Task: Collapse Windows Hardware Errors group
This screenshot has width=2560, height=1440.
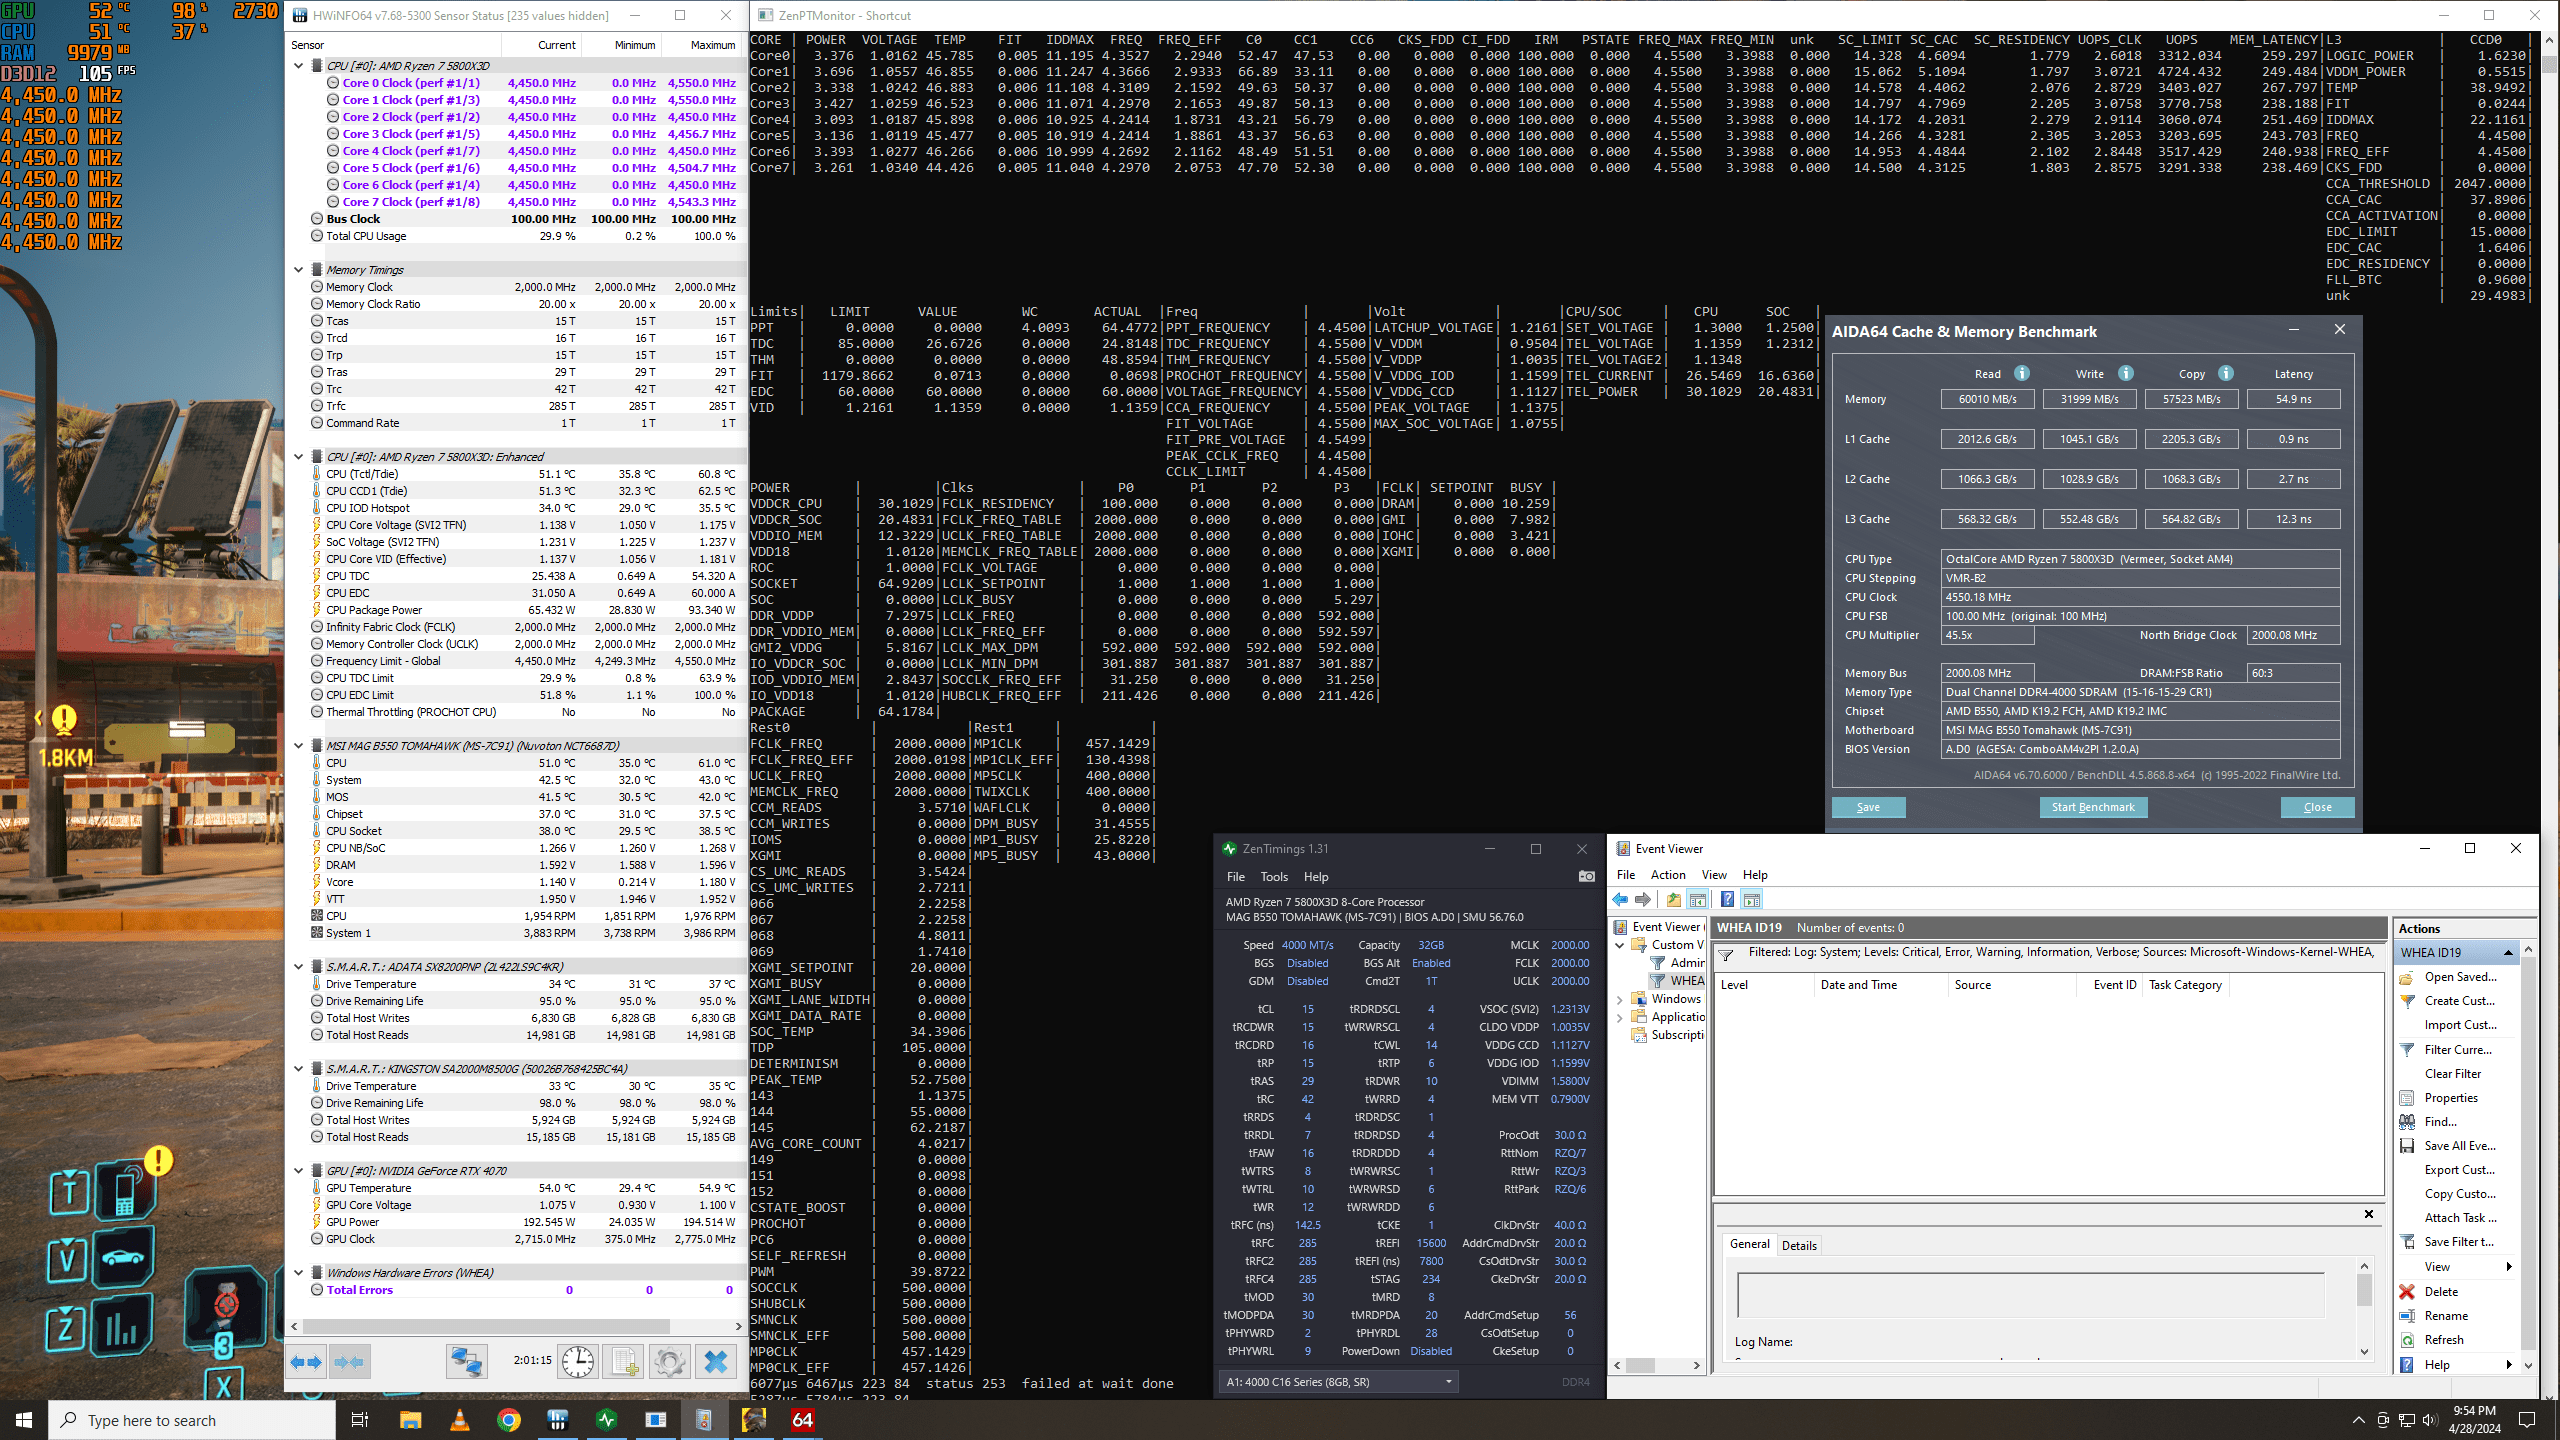Action: click(298, 1273)
